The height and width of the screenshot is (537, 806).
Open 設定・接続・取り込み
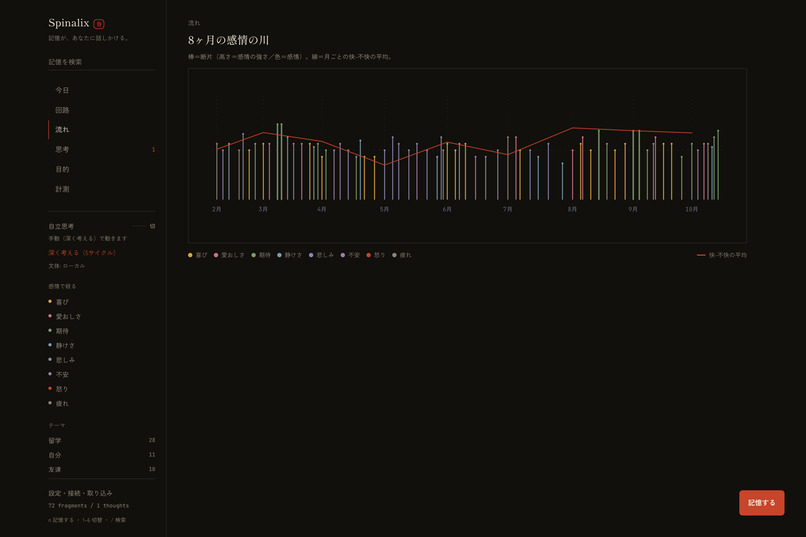pos(80,493)
